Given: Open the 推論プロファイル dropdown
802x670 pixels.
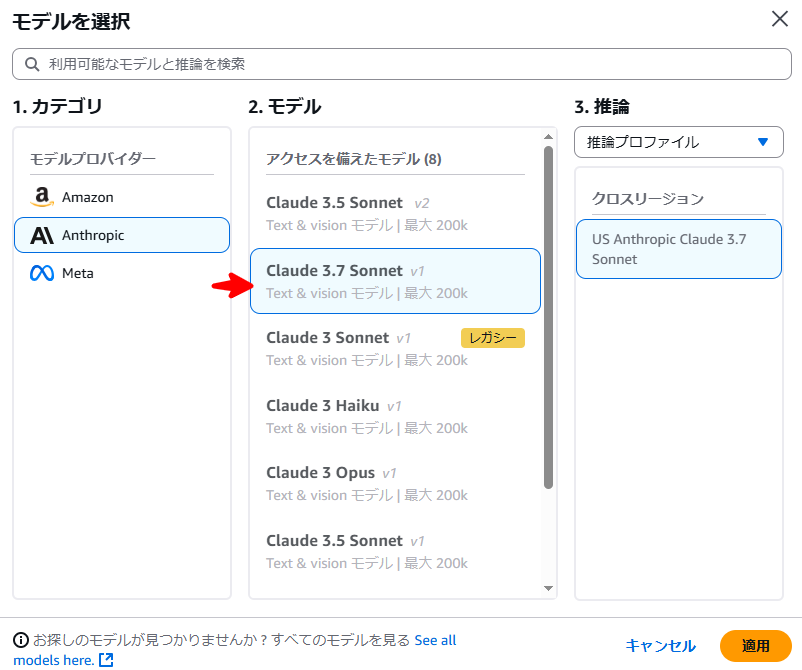Looking at the screenshot, I should [679, 142].
